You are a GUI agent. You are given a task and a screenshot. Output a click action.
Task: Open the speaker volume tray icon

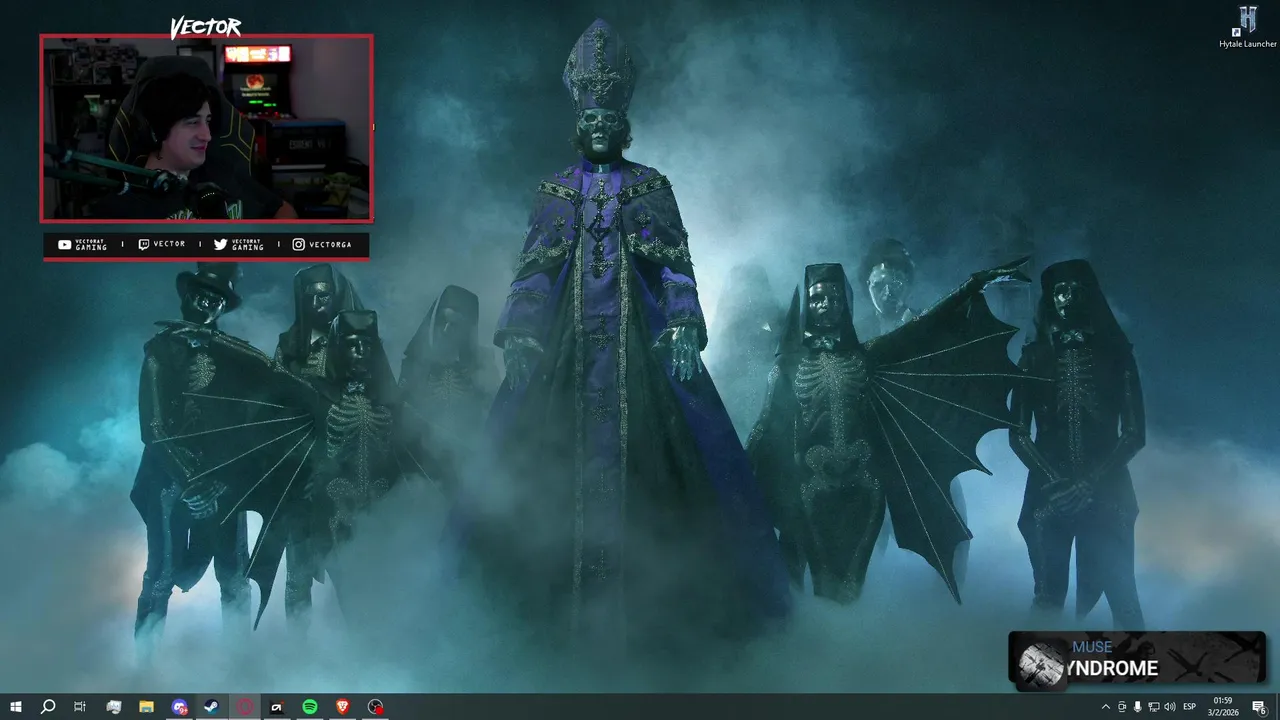click(x=1170, y=707)
